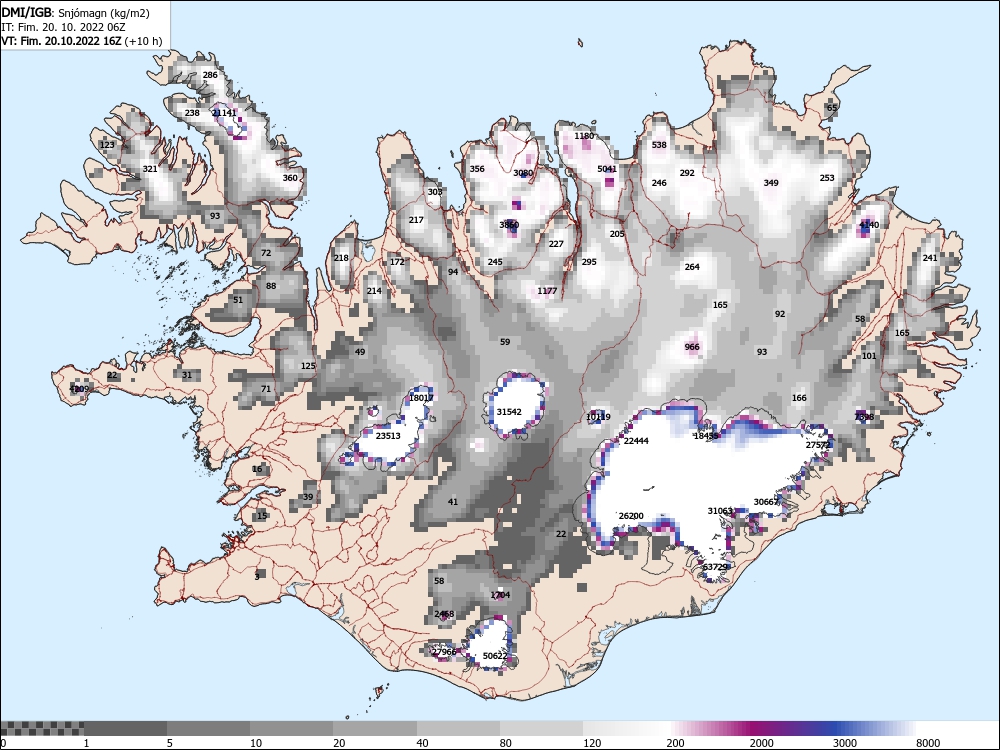The image size is (1000, 750).
Task: Select the 23513 glacier value
Action: coord(388,436)
